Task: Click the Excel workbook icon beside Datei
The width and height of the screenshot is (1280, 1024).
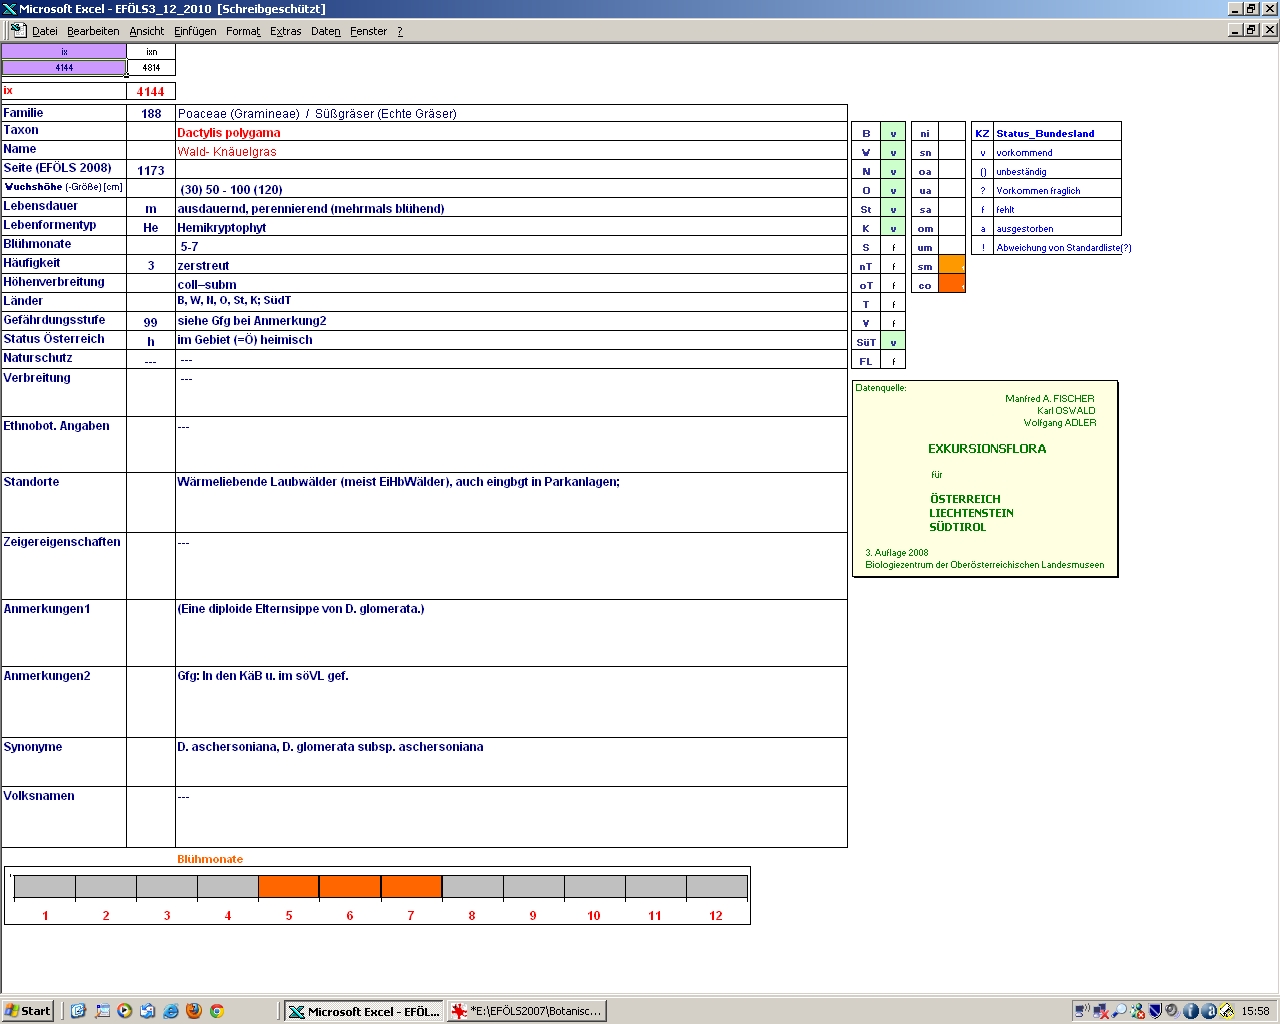Action: [x=18, y=30]
